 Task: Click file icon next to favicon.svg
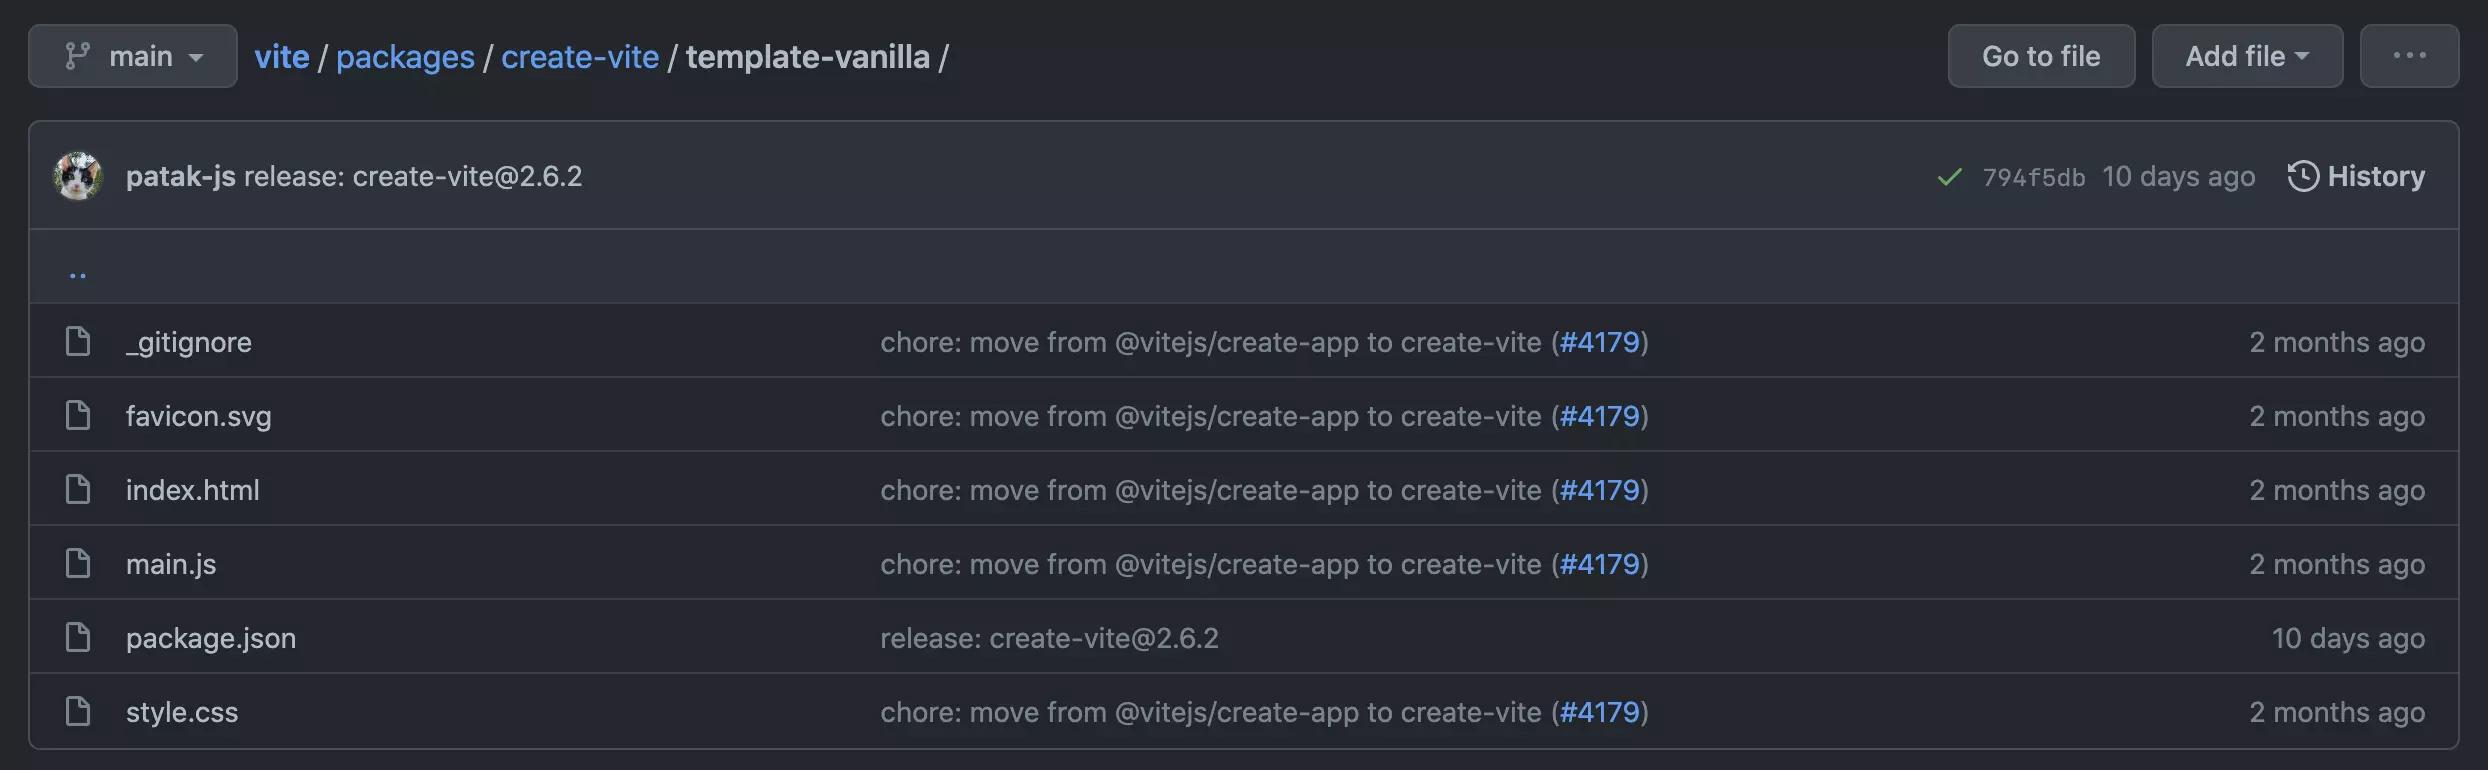[x=78, y=415]
